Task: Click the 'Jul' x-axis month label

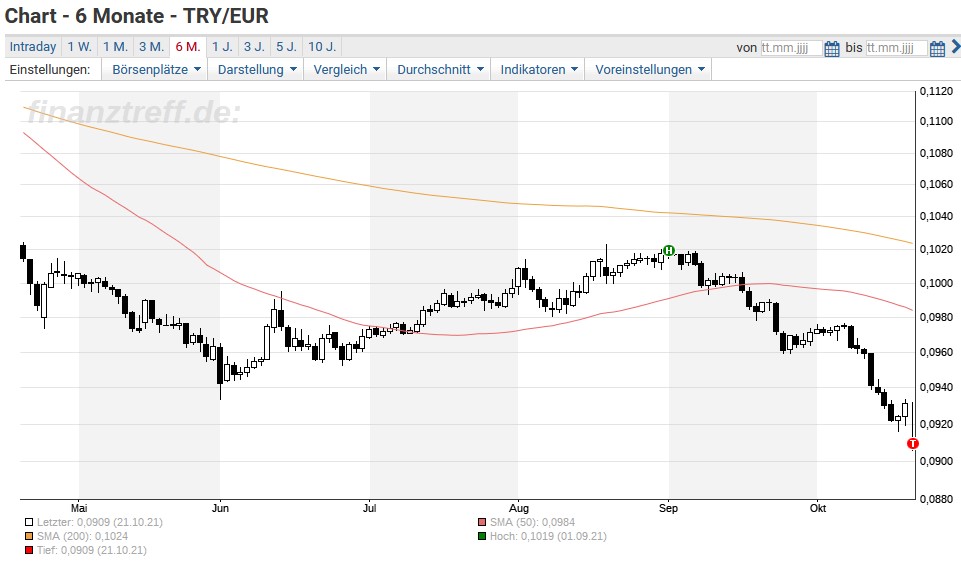Action: 370,508
